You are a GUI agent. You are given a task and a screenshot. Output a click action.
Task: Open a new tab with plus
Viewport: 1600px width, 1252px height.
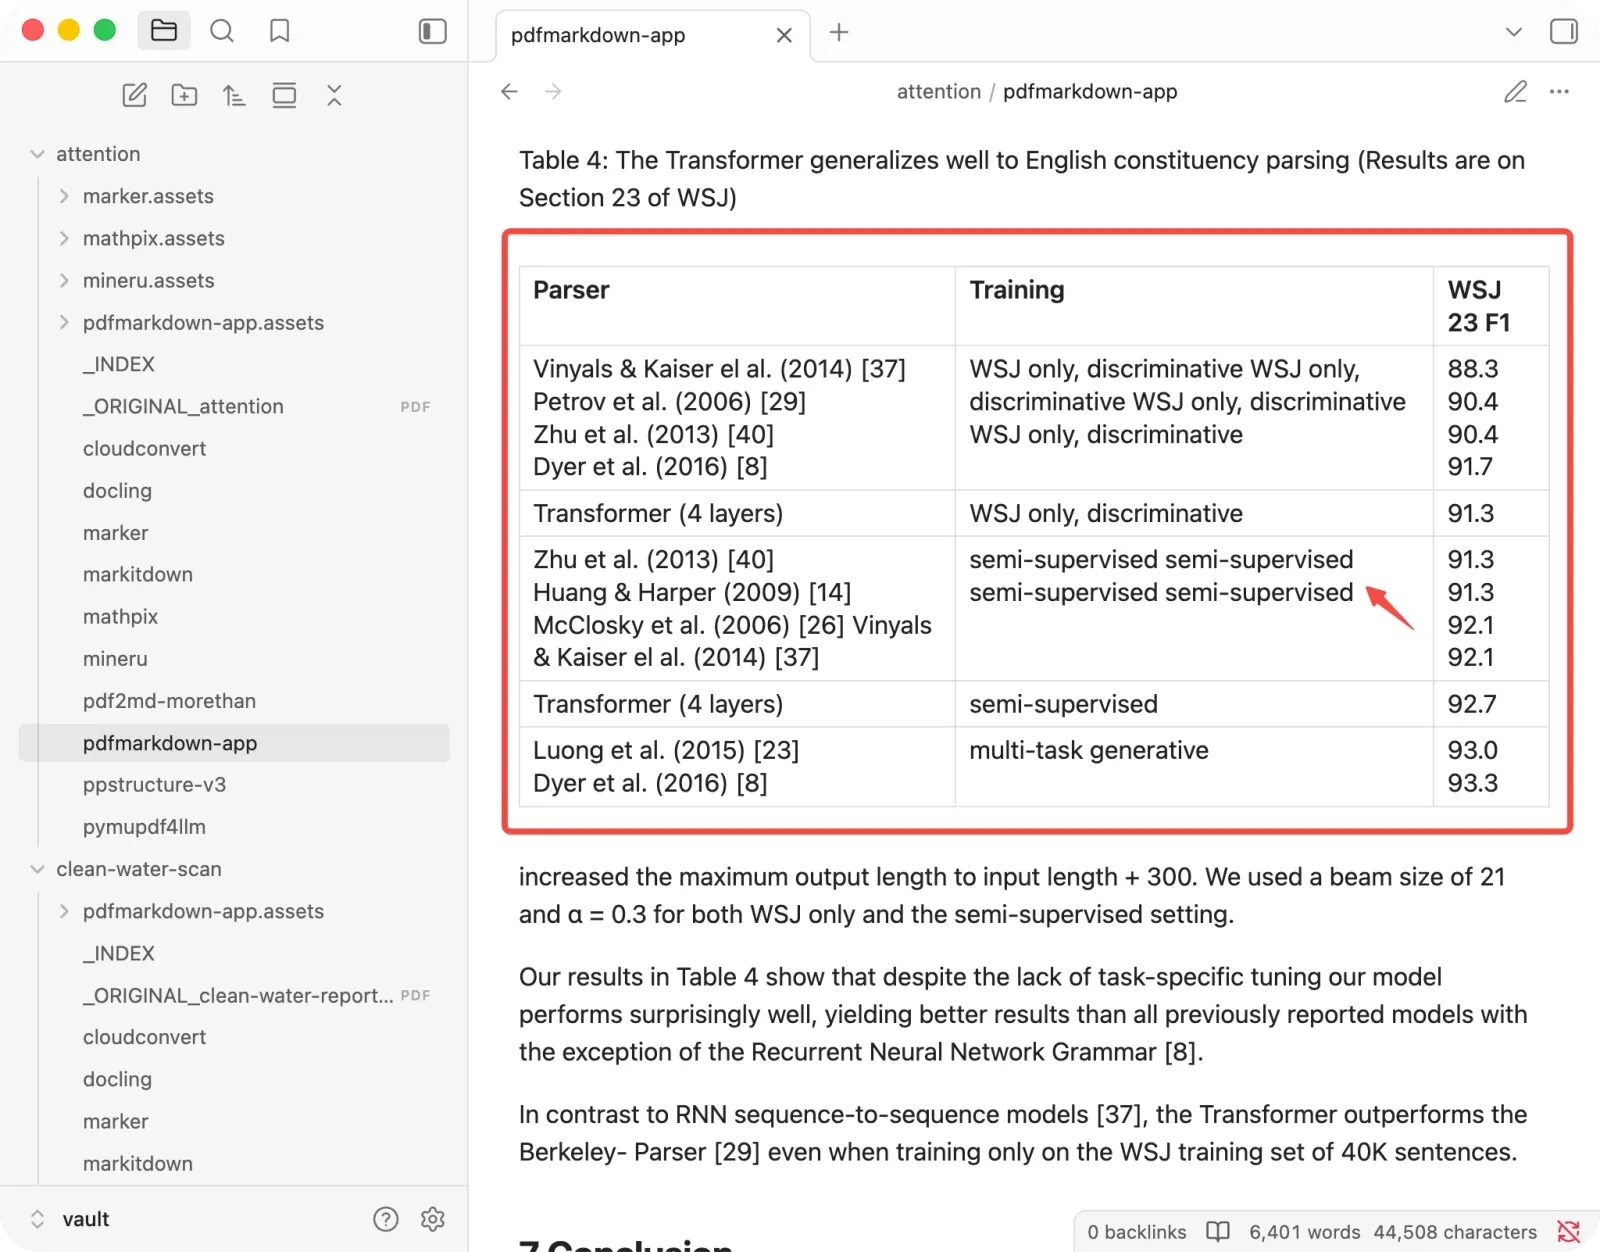(x=839, y=32)
